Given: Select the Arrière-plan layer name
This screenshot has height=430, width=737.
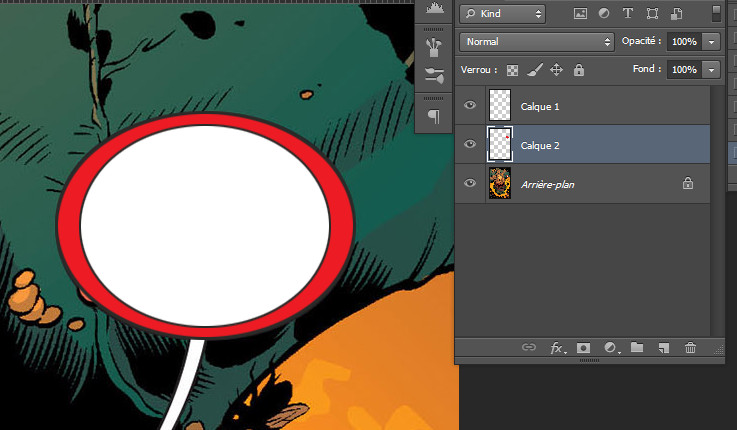Looking at the screenshot, I should 548,185.
